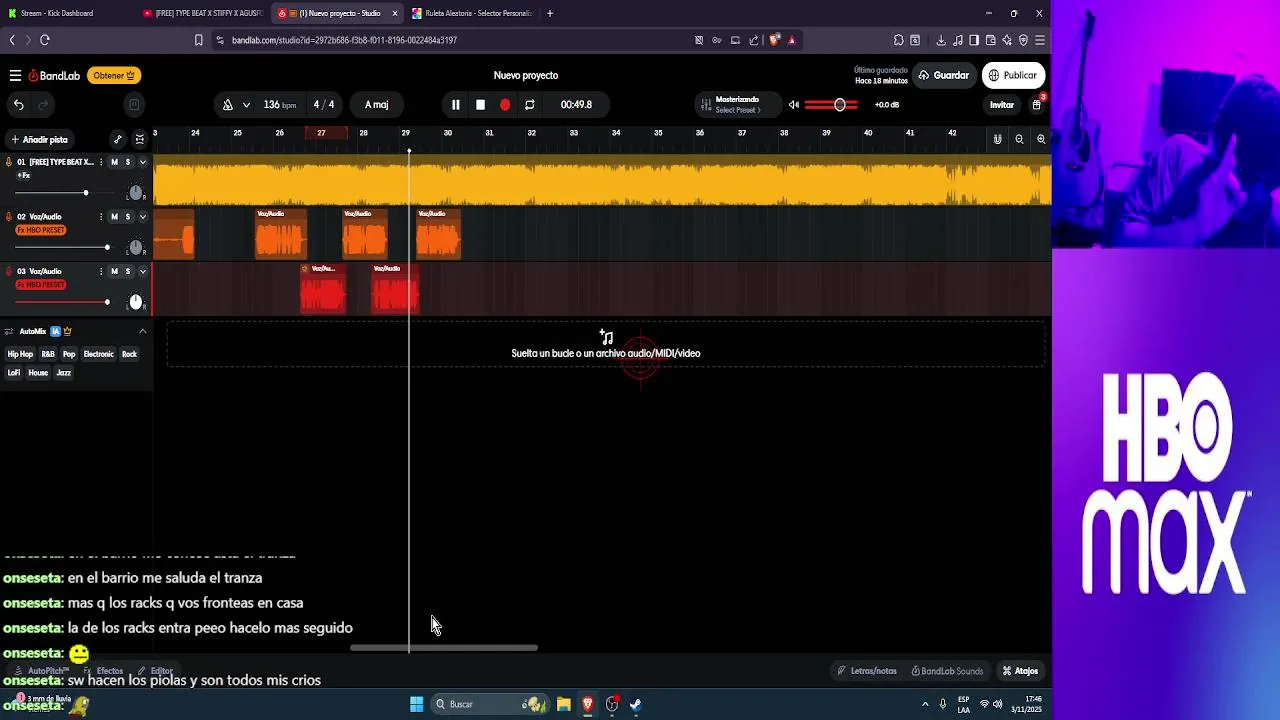The image size is (1280, 720).
Task: Select the Hip Hop AutoMix genre
Action: 20,354
